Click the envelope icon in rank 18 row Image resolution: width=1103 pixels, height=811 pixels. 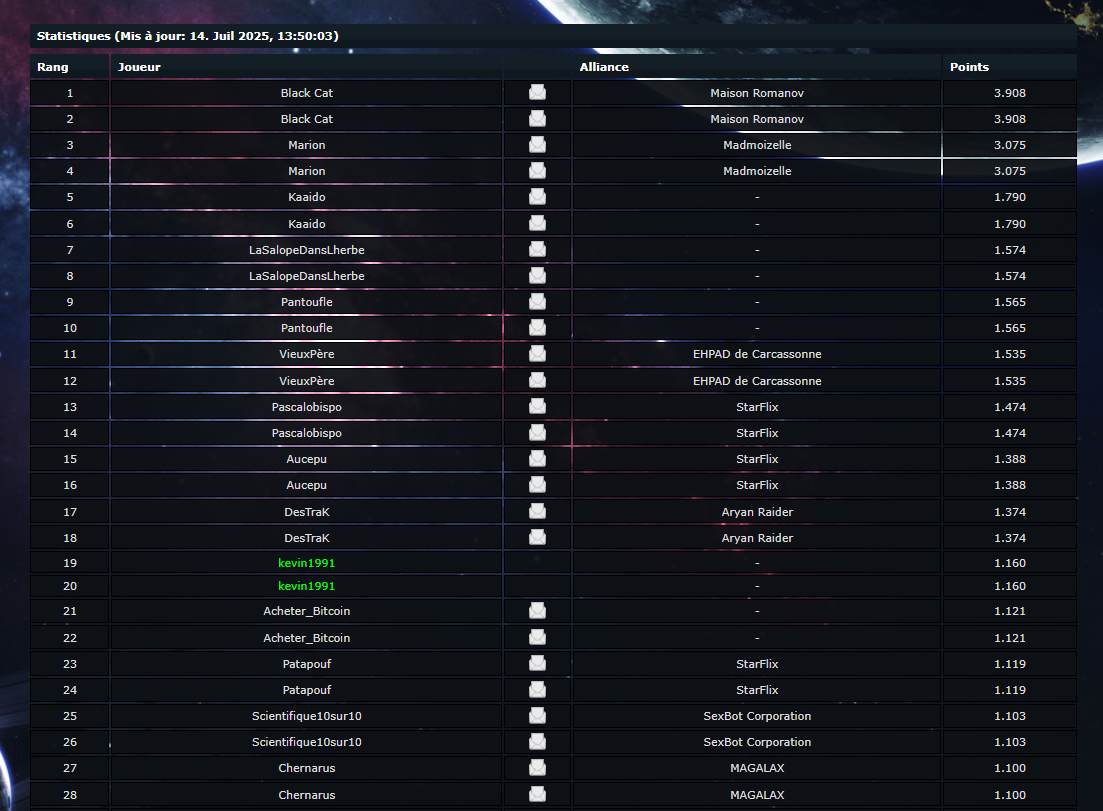click(x=537, y=537)
